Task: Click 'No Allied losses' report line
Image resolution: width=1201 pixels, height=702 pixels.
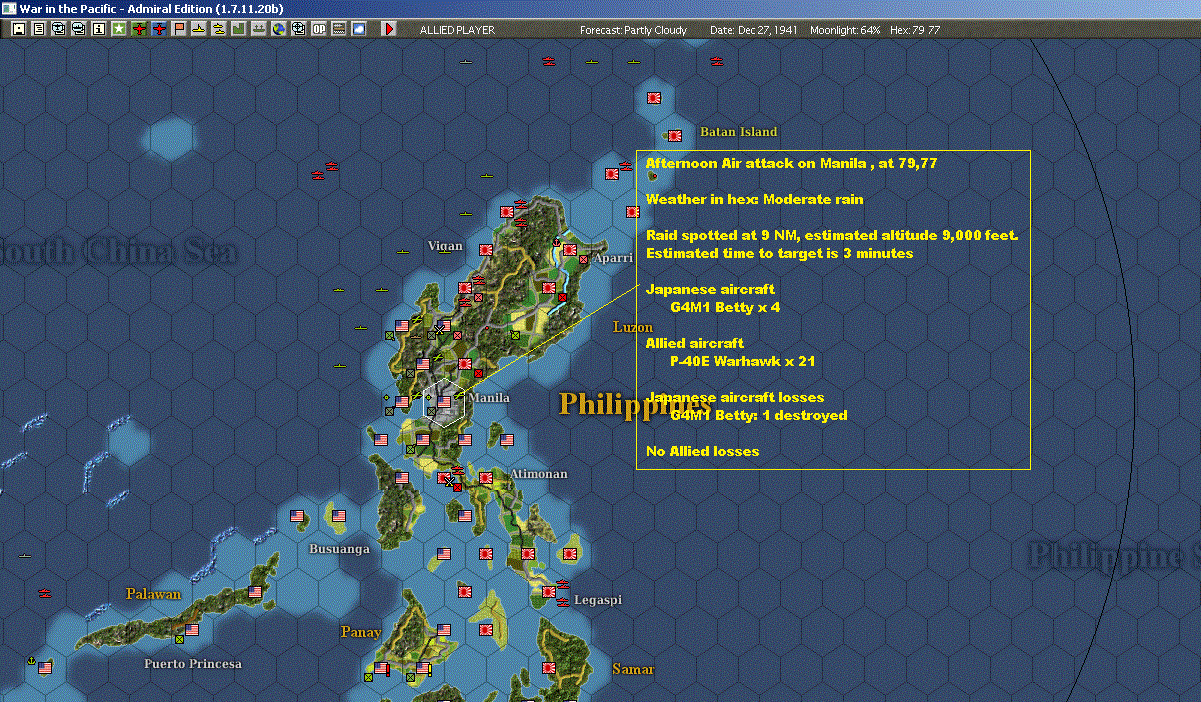Action: (702, 451)
